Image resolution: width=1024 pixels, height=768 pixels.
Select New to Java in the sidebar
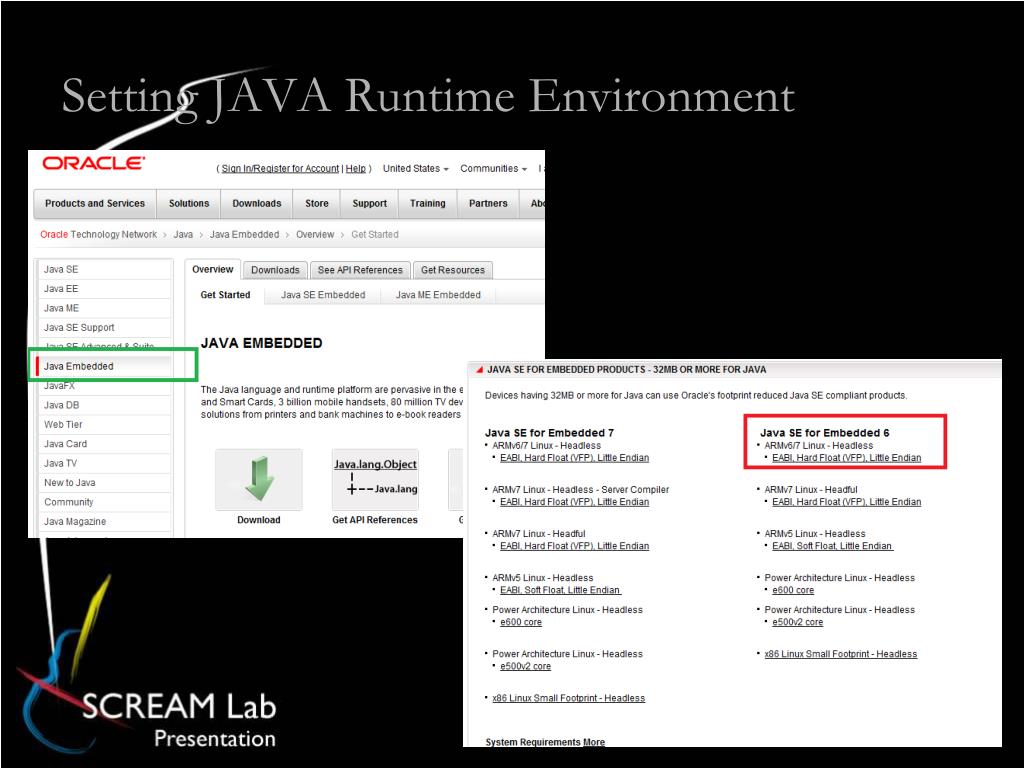(x=104, y=483)
